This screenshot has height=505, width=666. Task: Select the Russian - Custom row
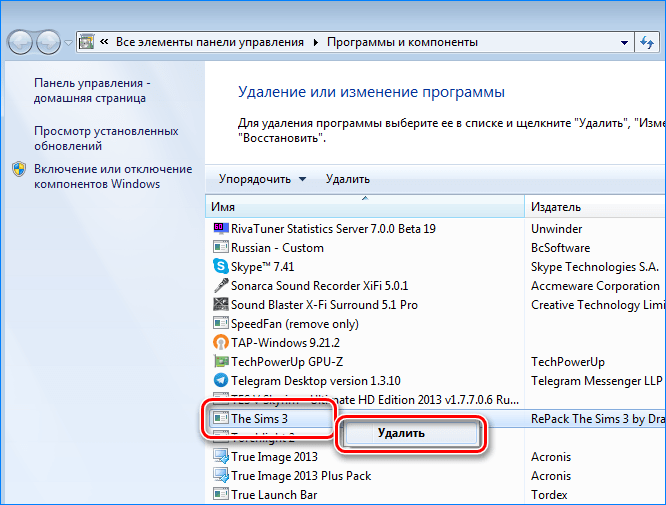(x=277, y=248)
